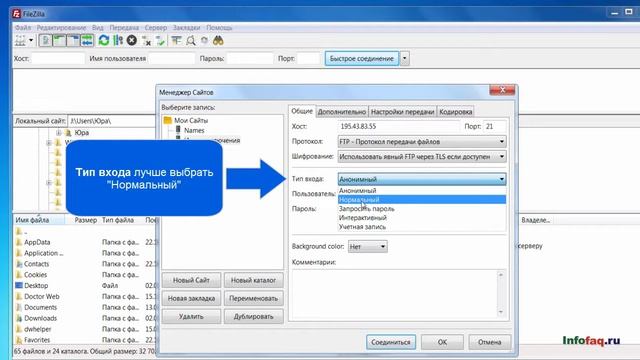This screenshot has height=360, width=640.
Task: Open the Site Manager toolbar icon
Action: point(20,40)
